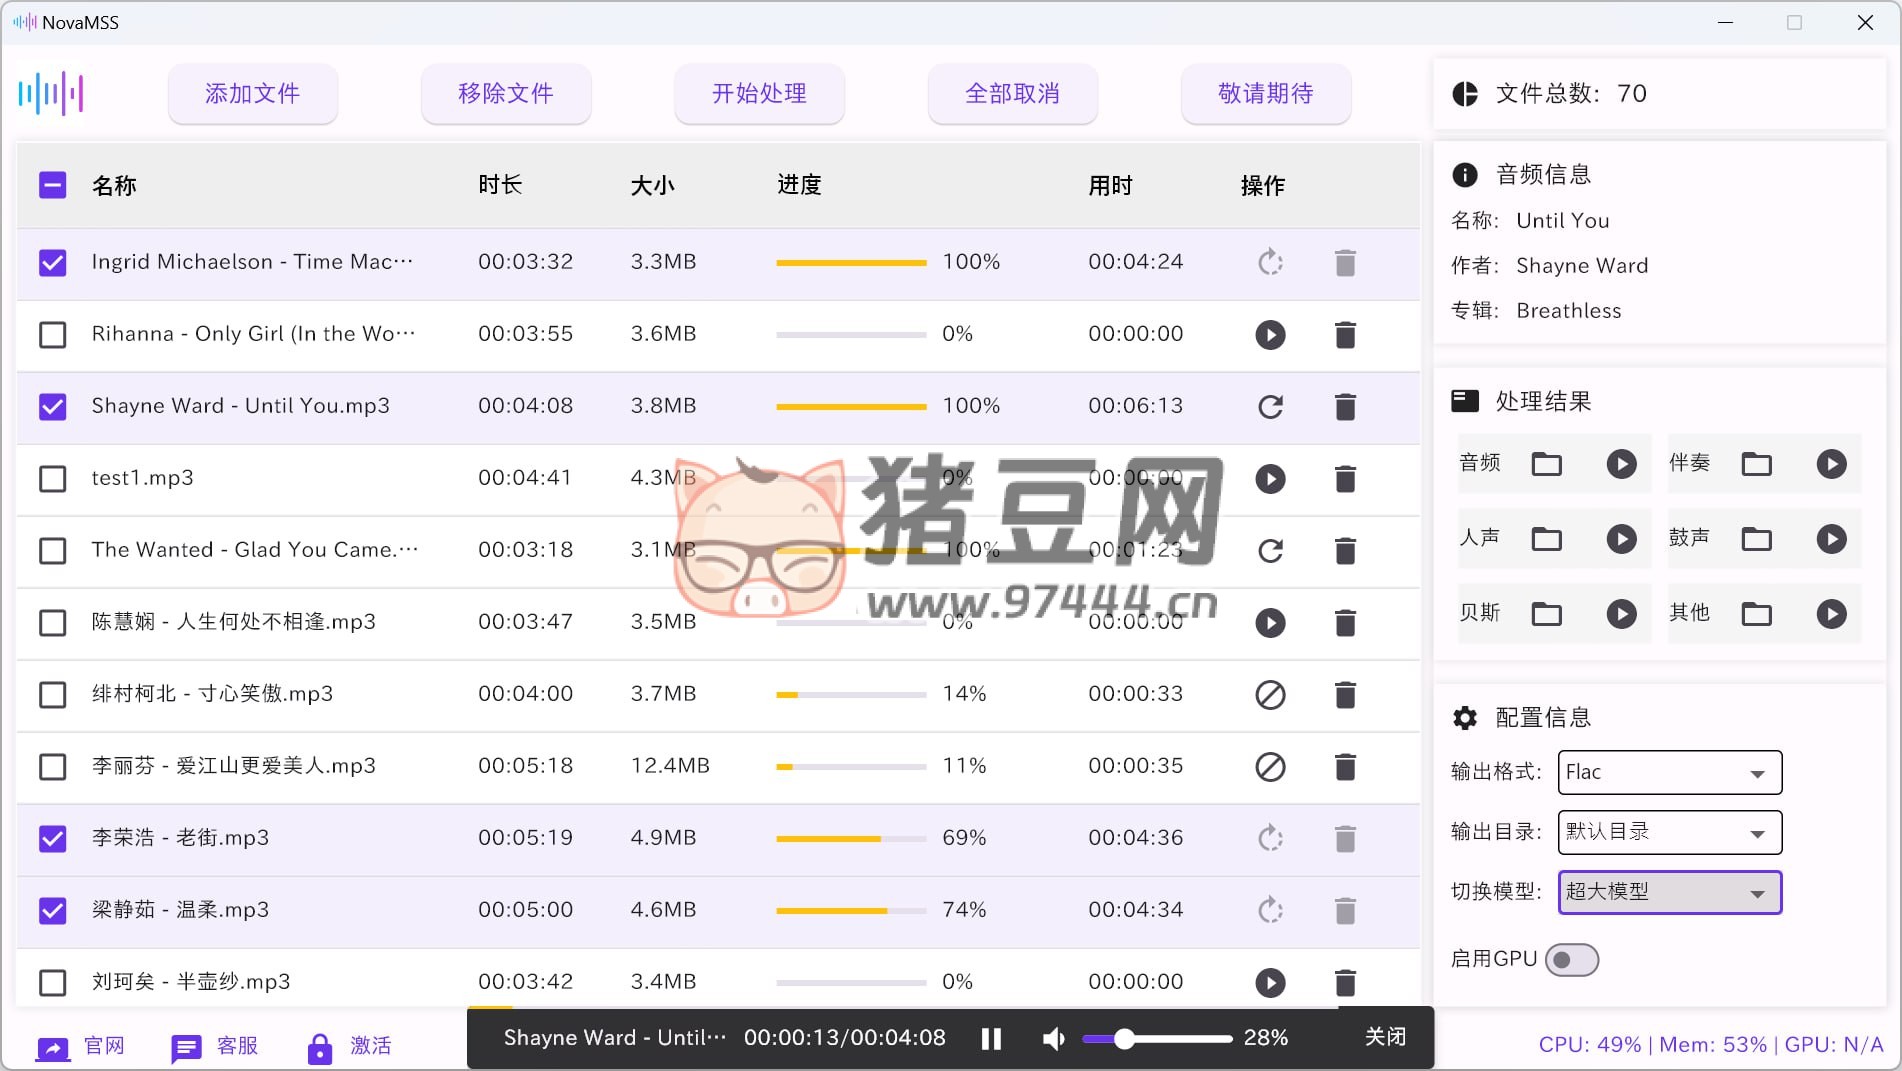This screenshot has height=1071, width=1902.
Task: Play the 伴奏 result track
Action: [x=1831, y=464]
